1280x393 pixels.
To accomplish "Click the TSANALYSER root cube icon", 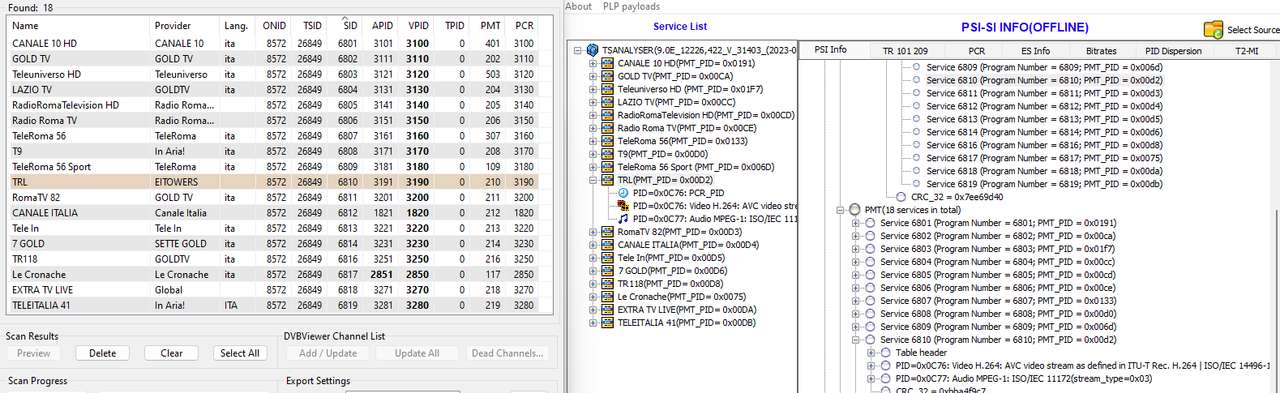I will [593, 49].
